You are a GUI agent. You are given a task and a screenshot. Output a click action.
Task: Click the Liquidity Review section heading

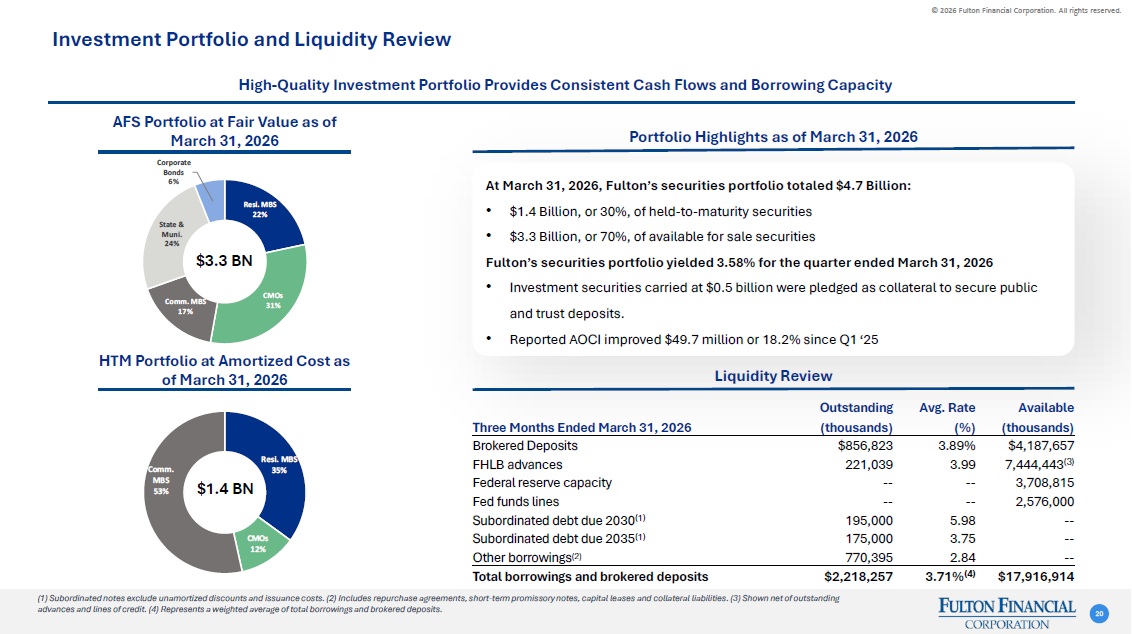pyautogui.click(x=773, y=375)
